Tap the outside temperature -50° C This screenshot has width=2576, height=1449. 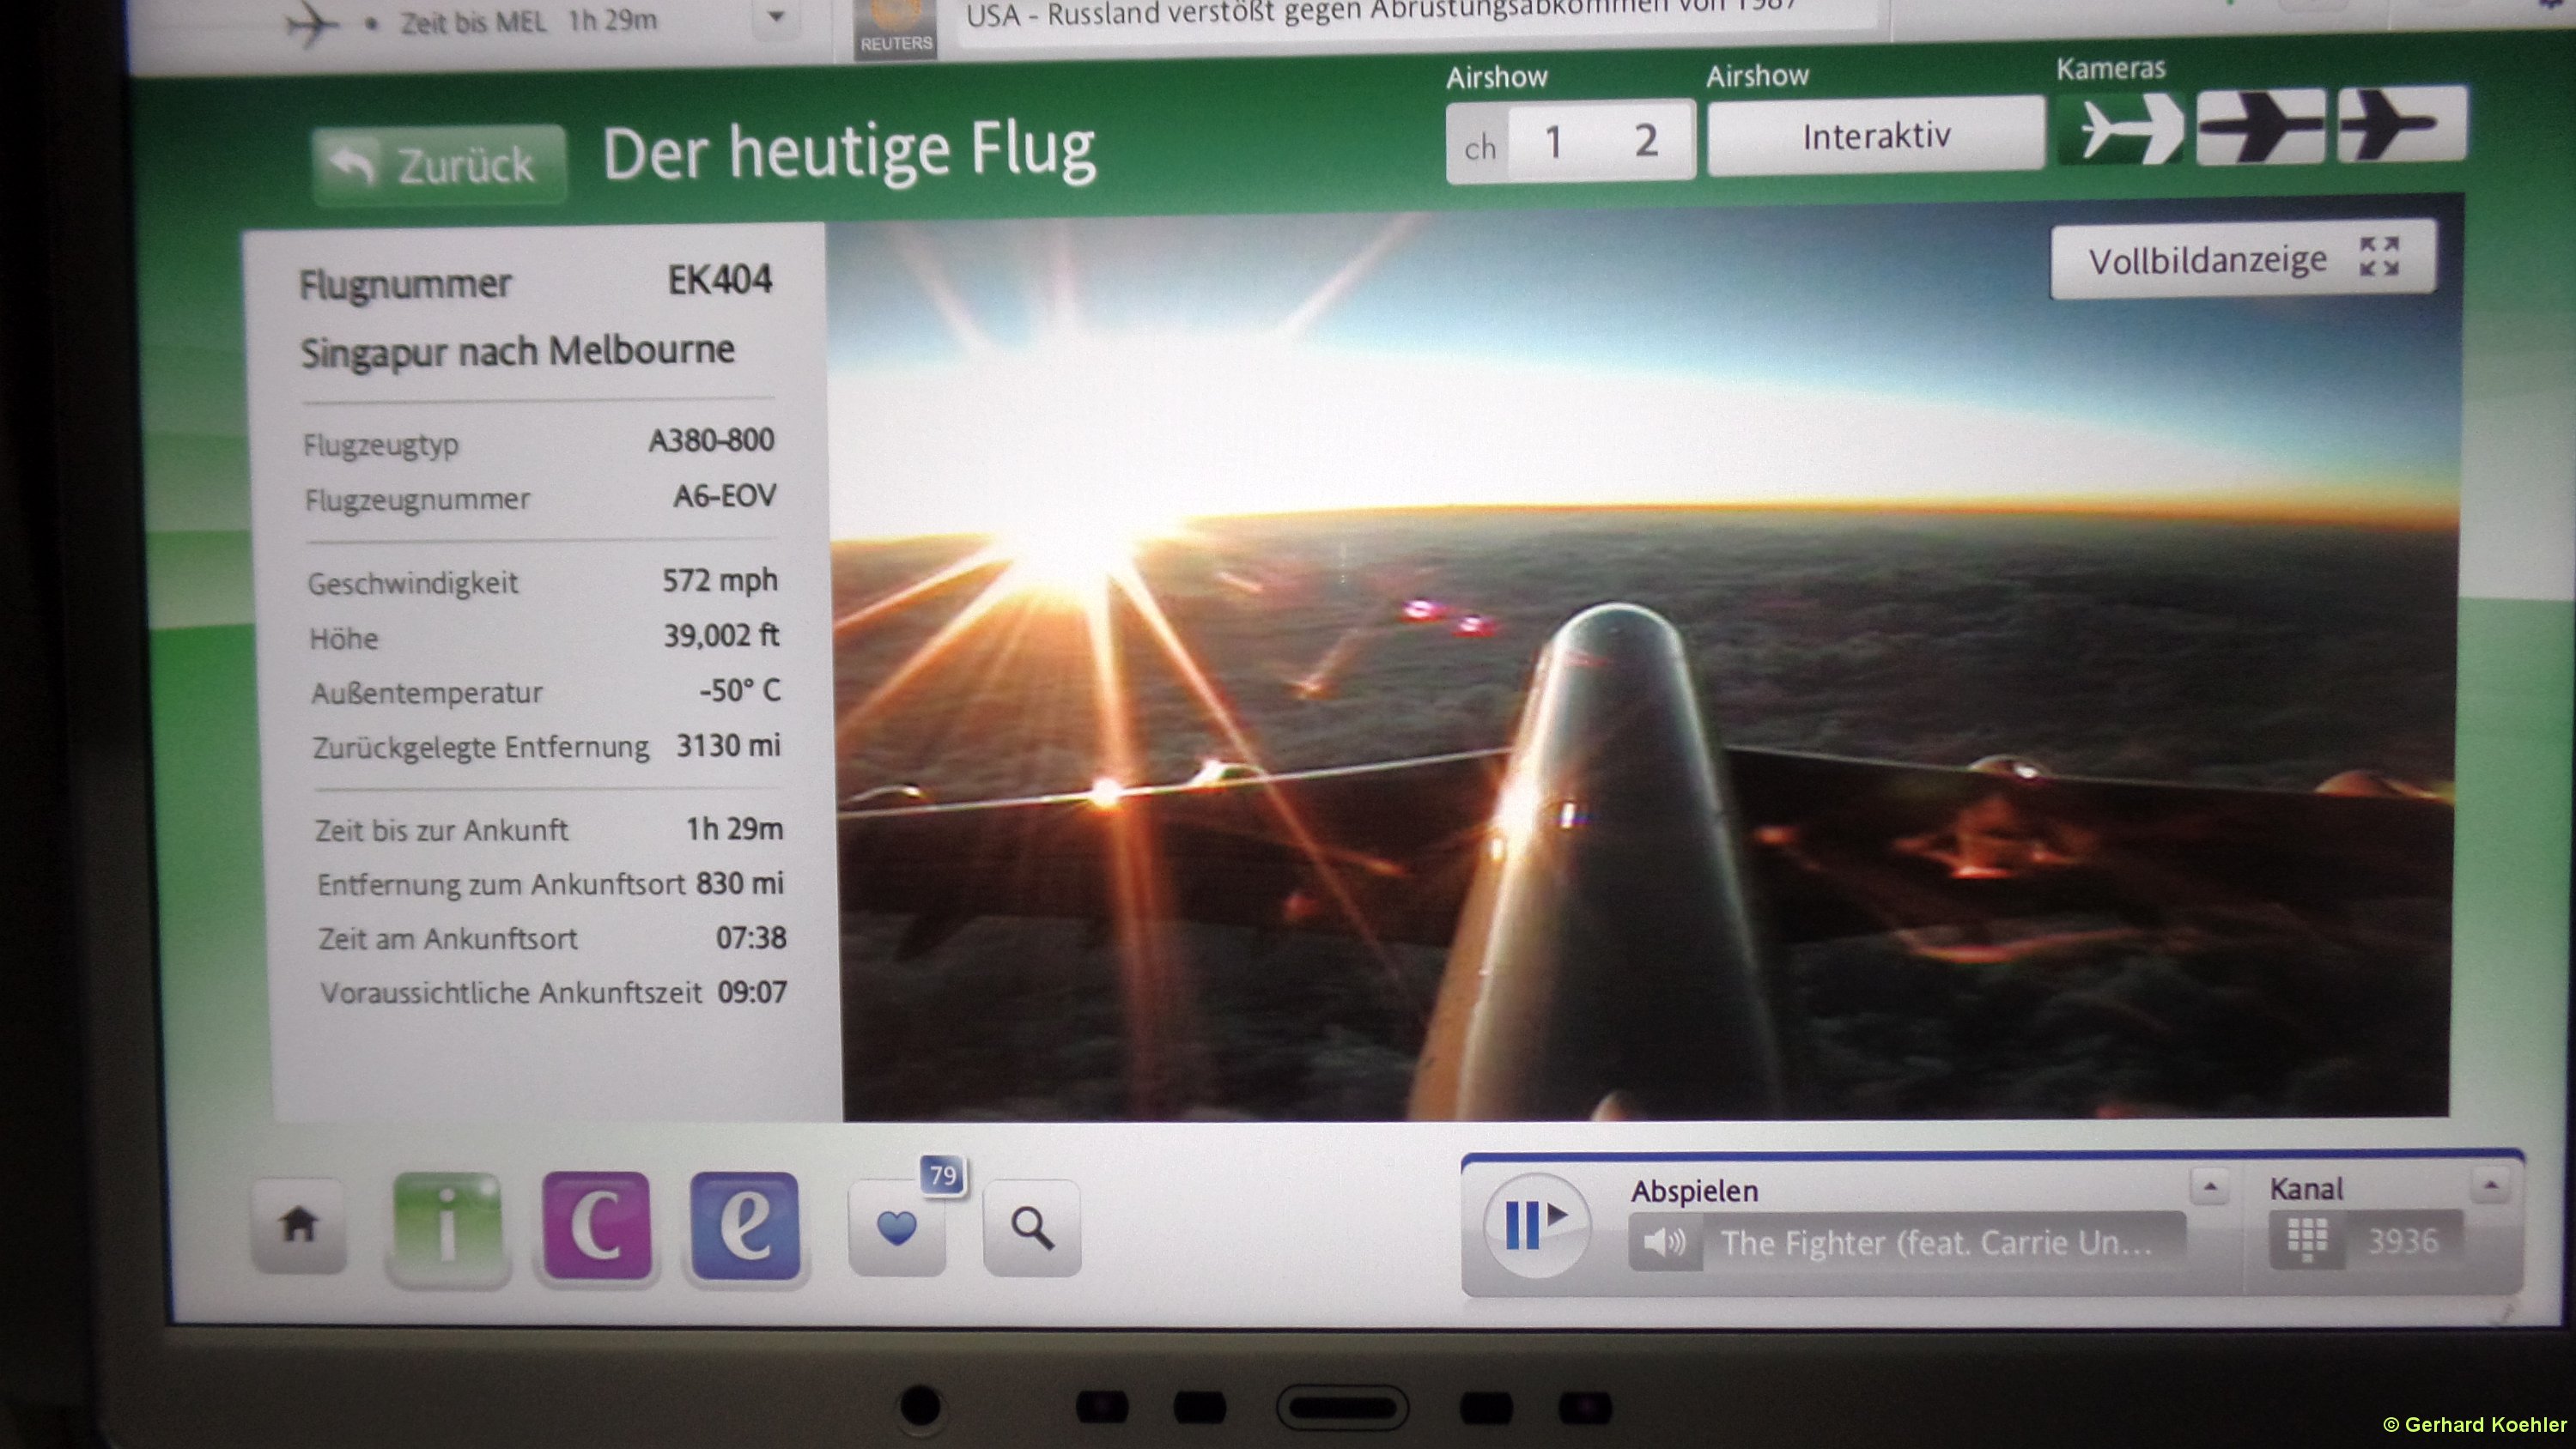pos(740,691)
